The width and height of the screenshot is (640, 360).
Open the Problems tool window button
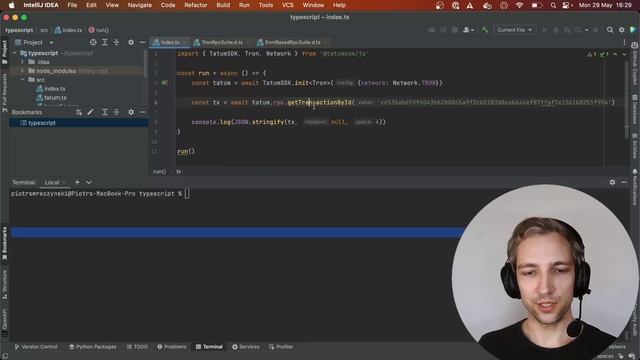[172, 347]
